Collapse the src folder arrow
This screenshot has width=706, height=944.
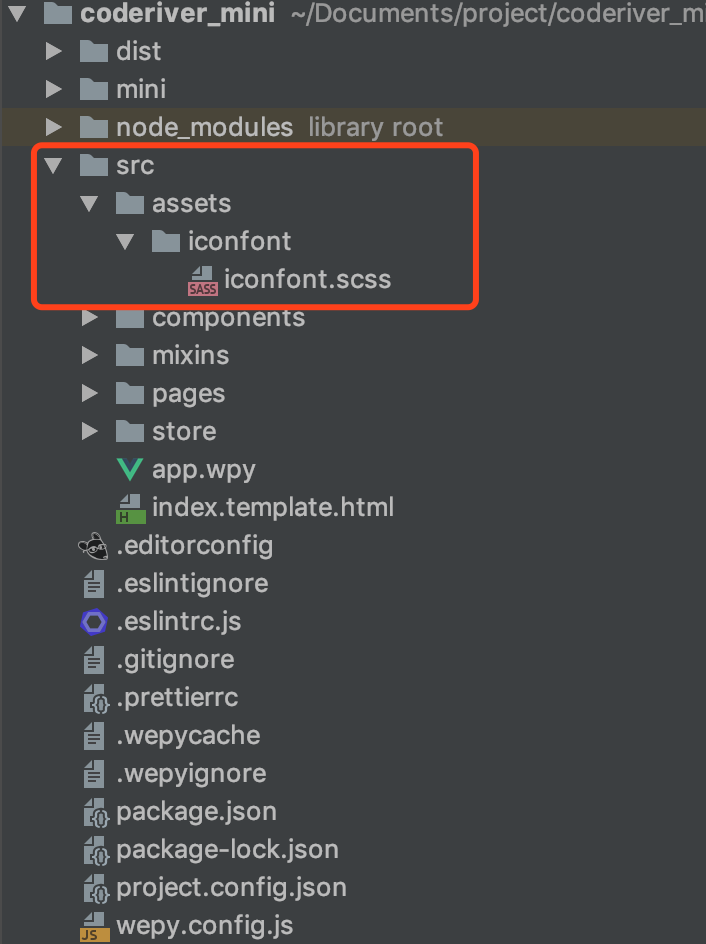[54, 165]
